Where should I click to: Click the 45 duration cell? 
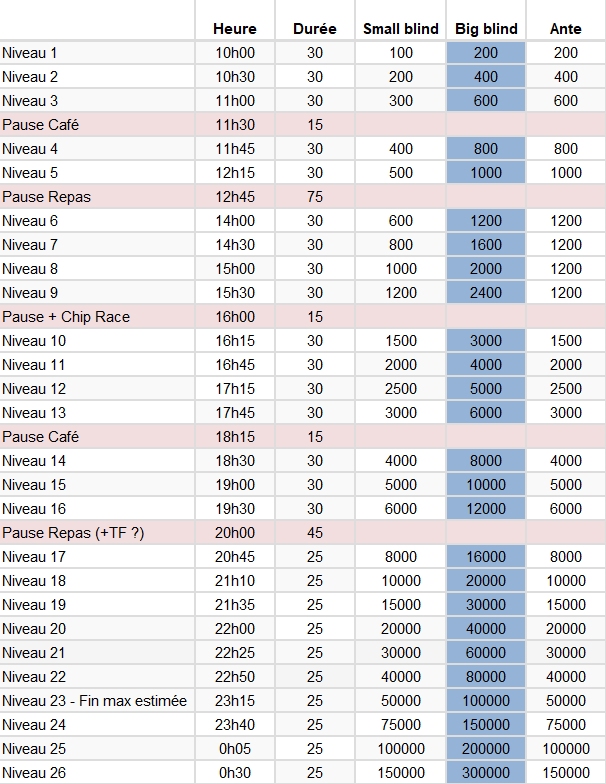pyautogui.click(x=315, y=533)
